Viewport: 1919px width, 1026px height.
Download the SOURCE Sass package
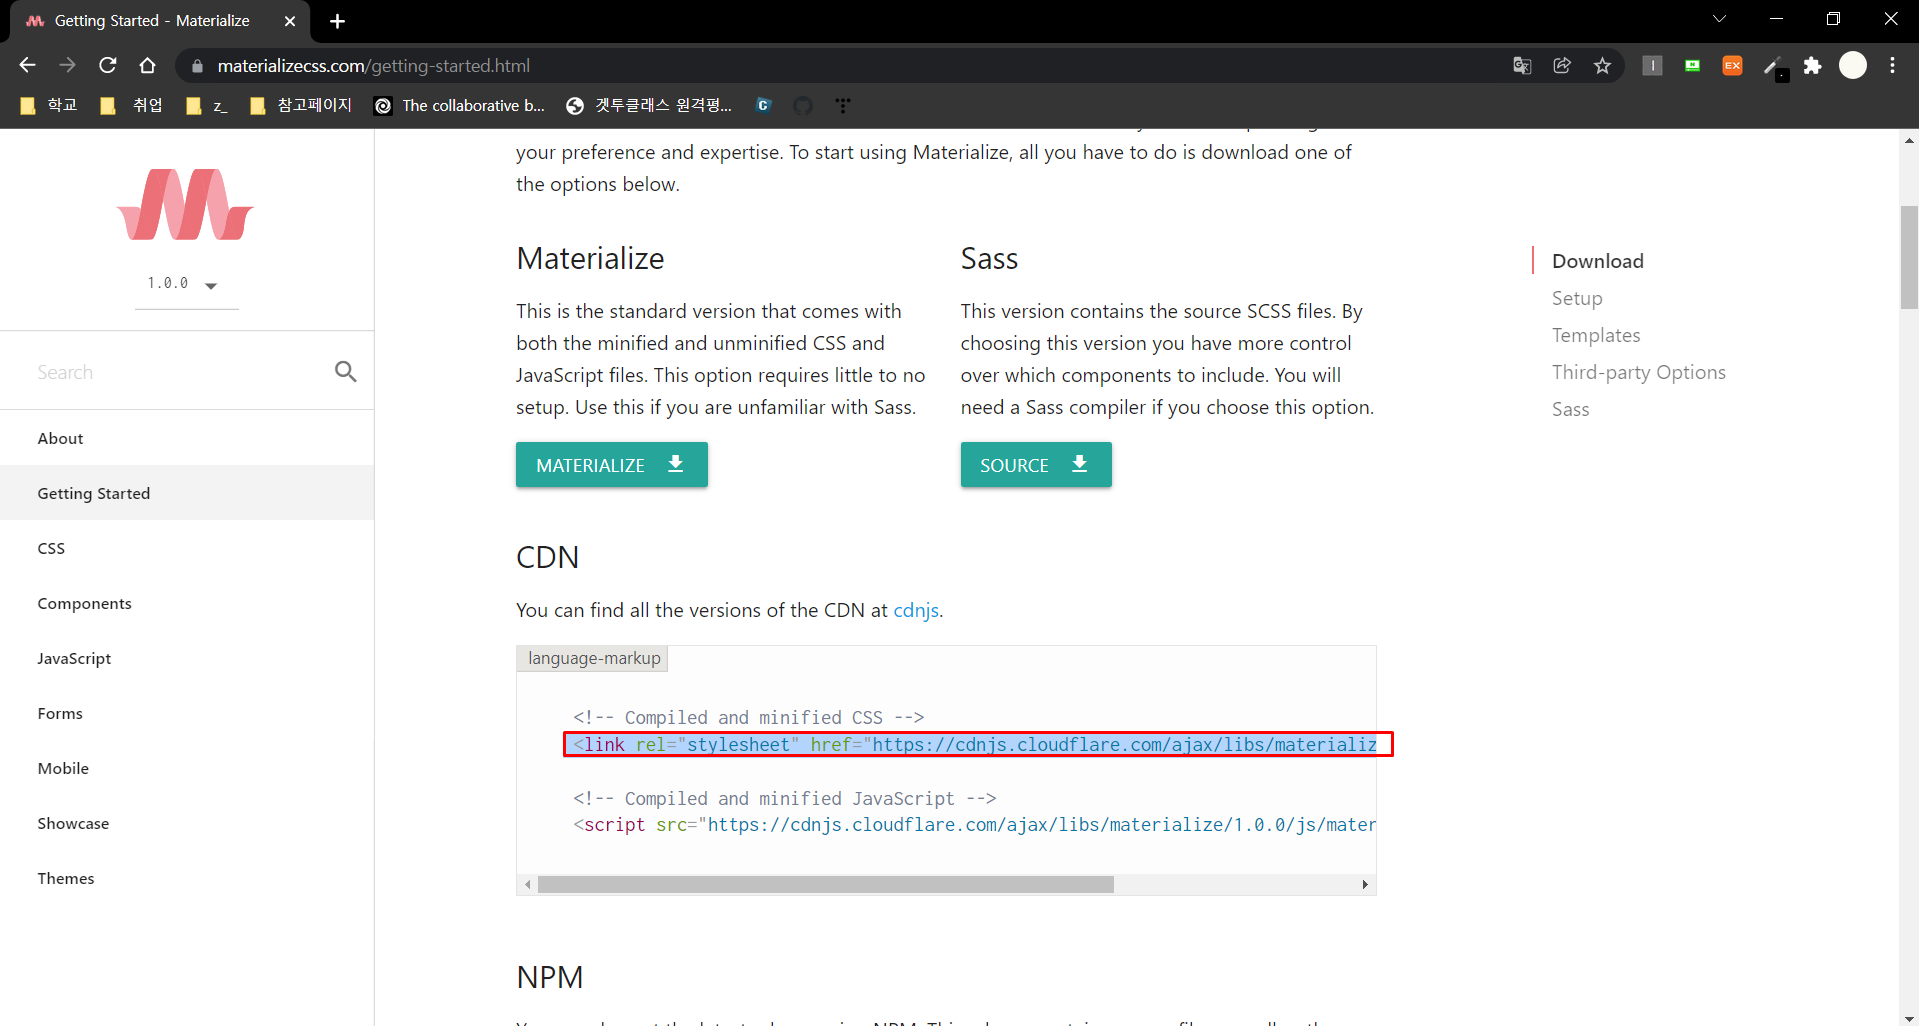[x=1036, y=465]
